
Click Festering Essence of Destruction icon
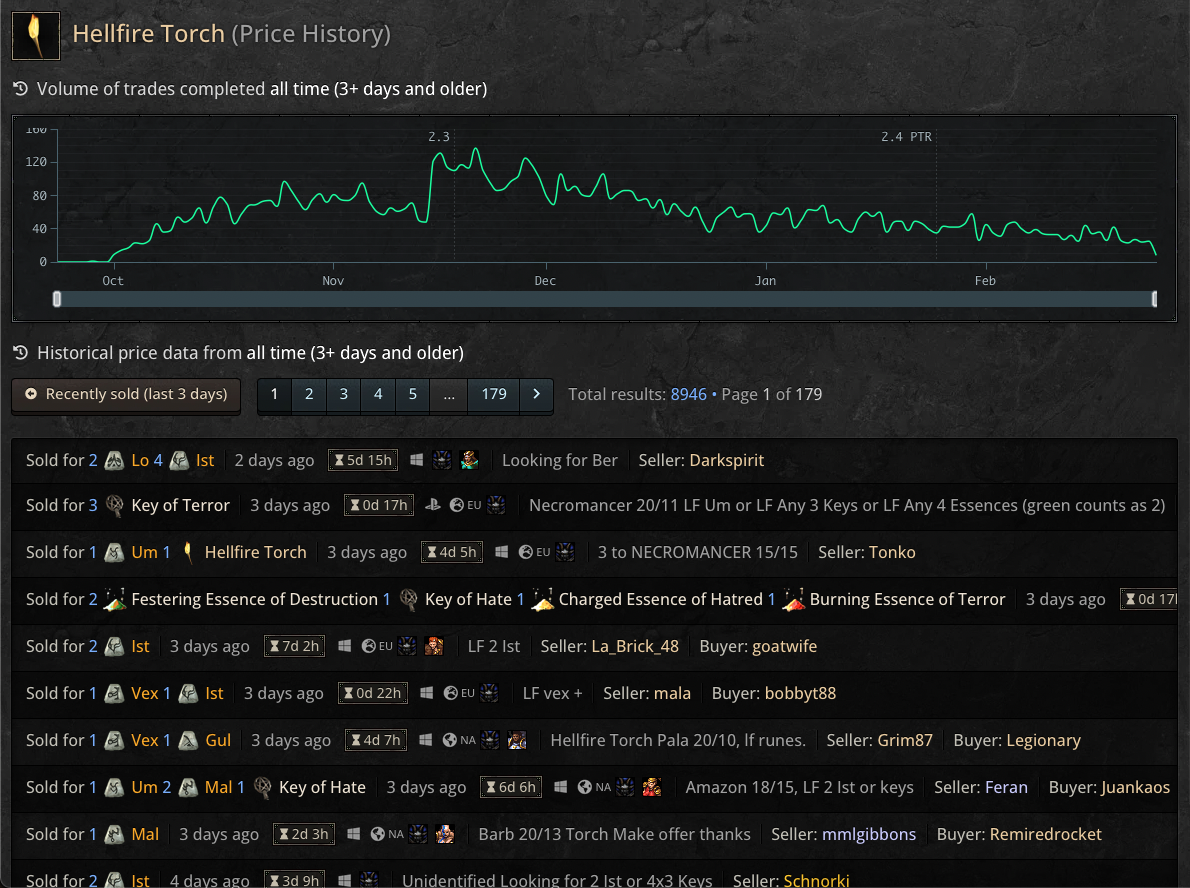coord(115,600)
